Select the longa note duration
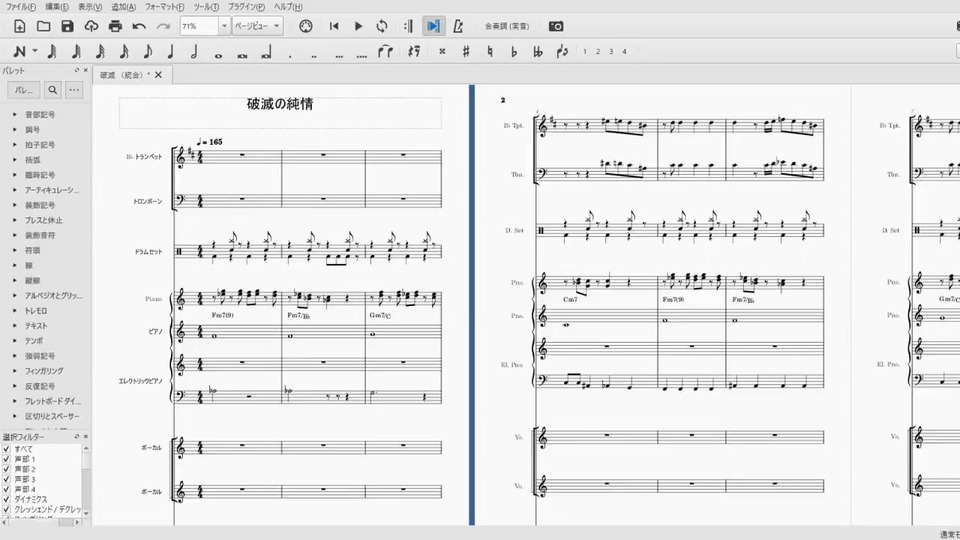The width and height of the screenshot is (960, 540). click(x=266, y=53)
